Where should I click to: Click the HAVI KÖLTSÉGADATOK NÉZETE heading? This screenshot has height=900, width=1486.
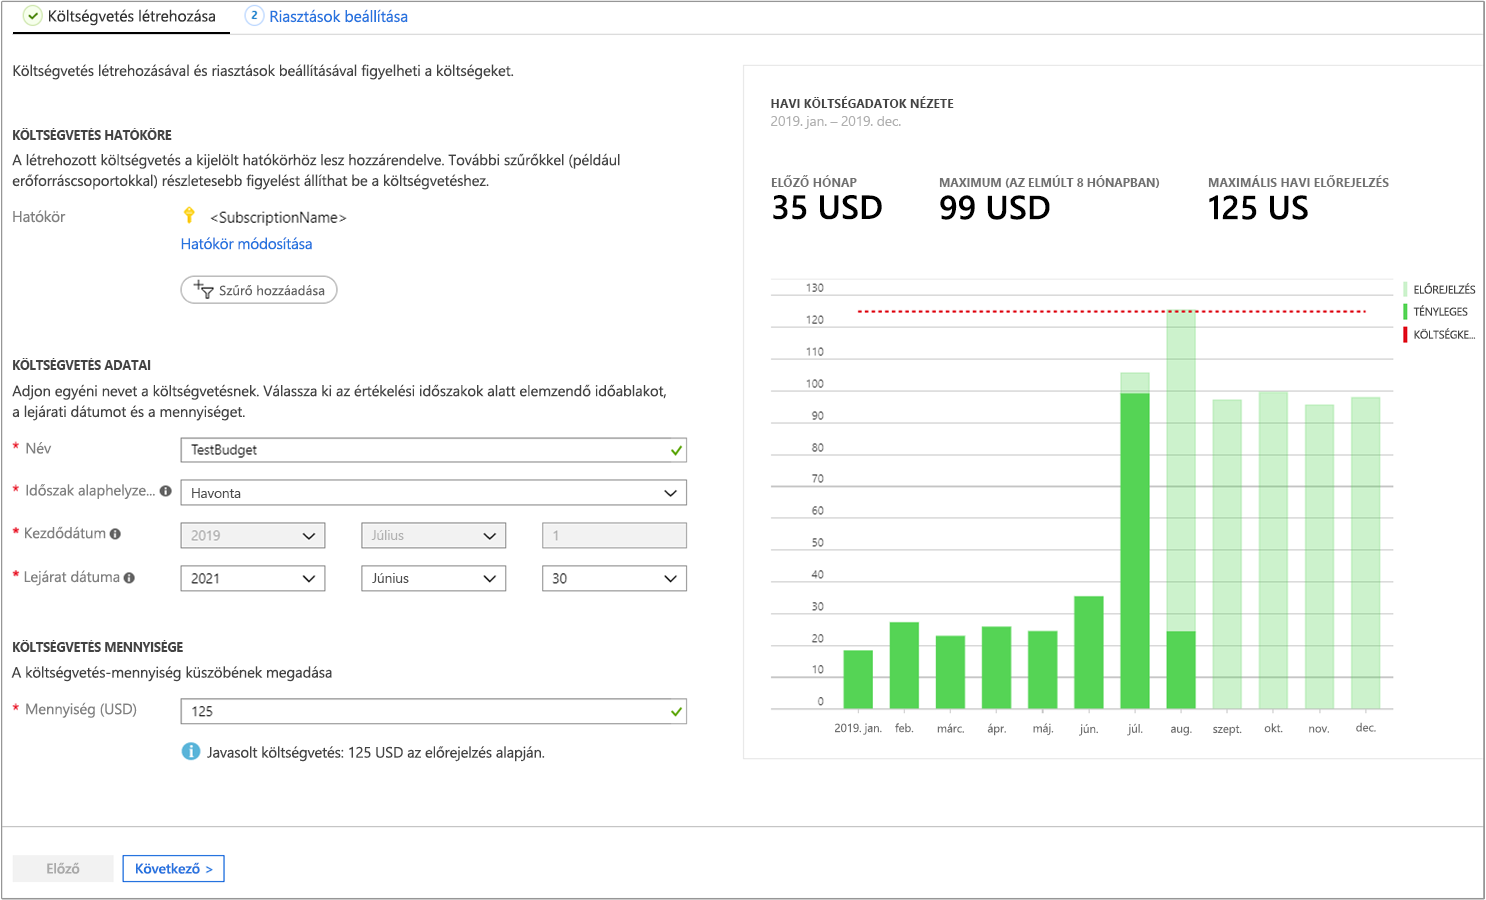pyautogui.click(x=862, y=103)
